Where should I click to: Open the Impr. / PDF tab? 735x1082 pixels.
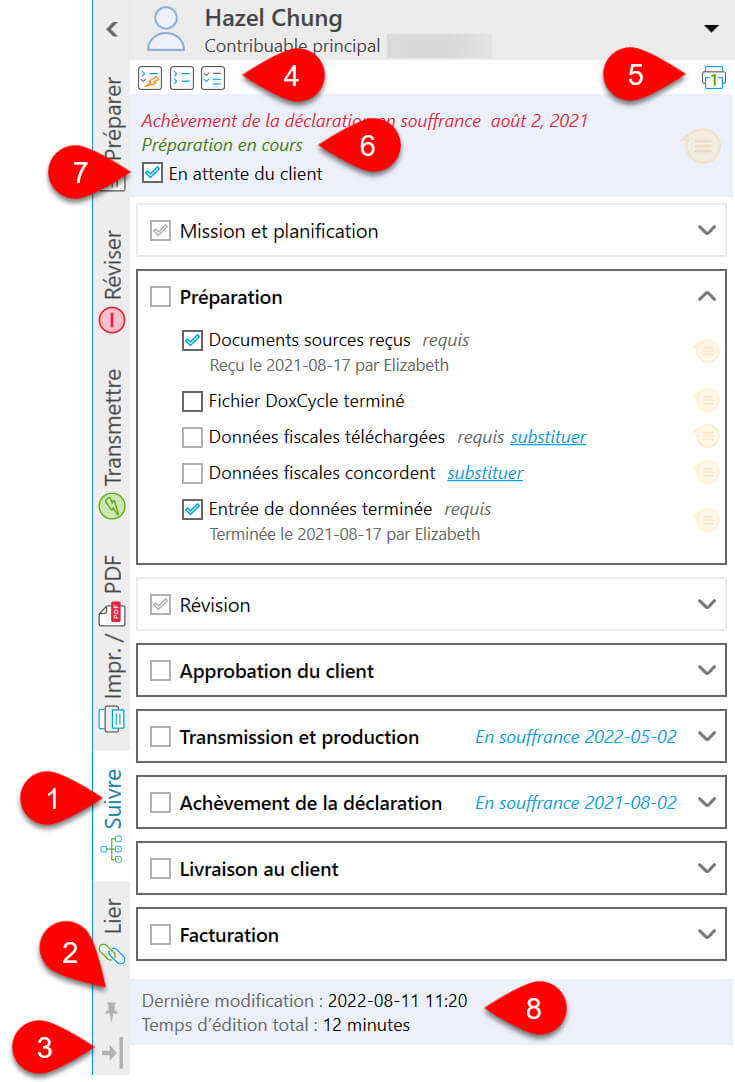112,643
